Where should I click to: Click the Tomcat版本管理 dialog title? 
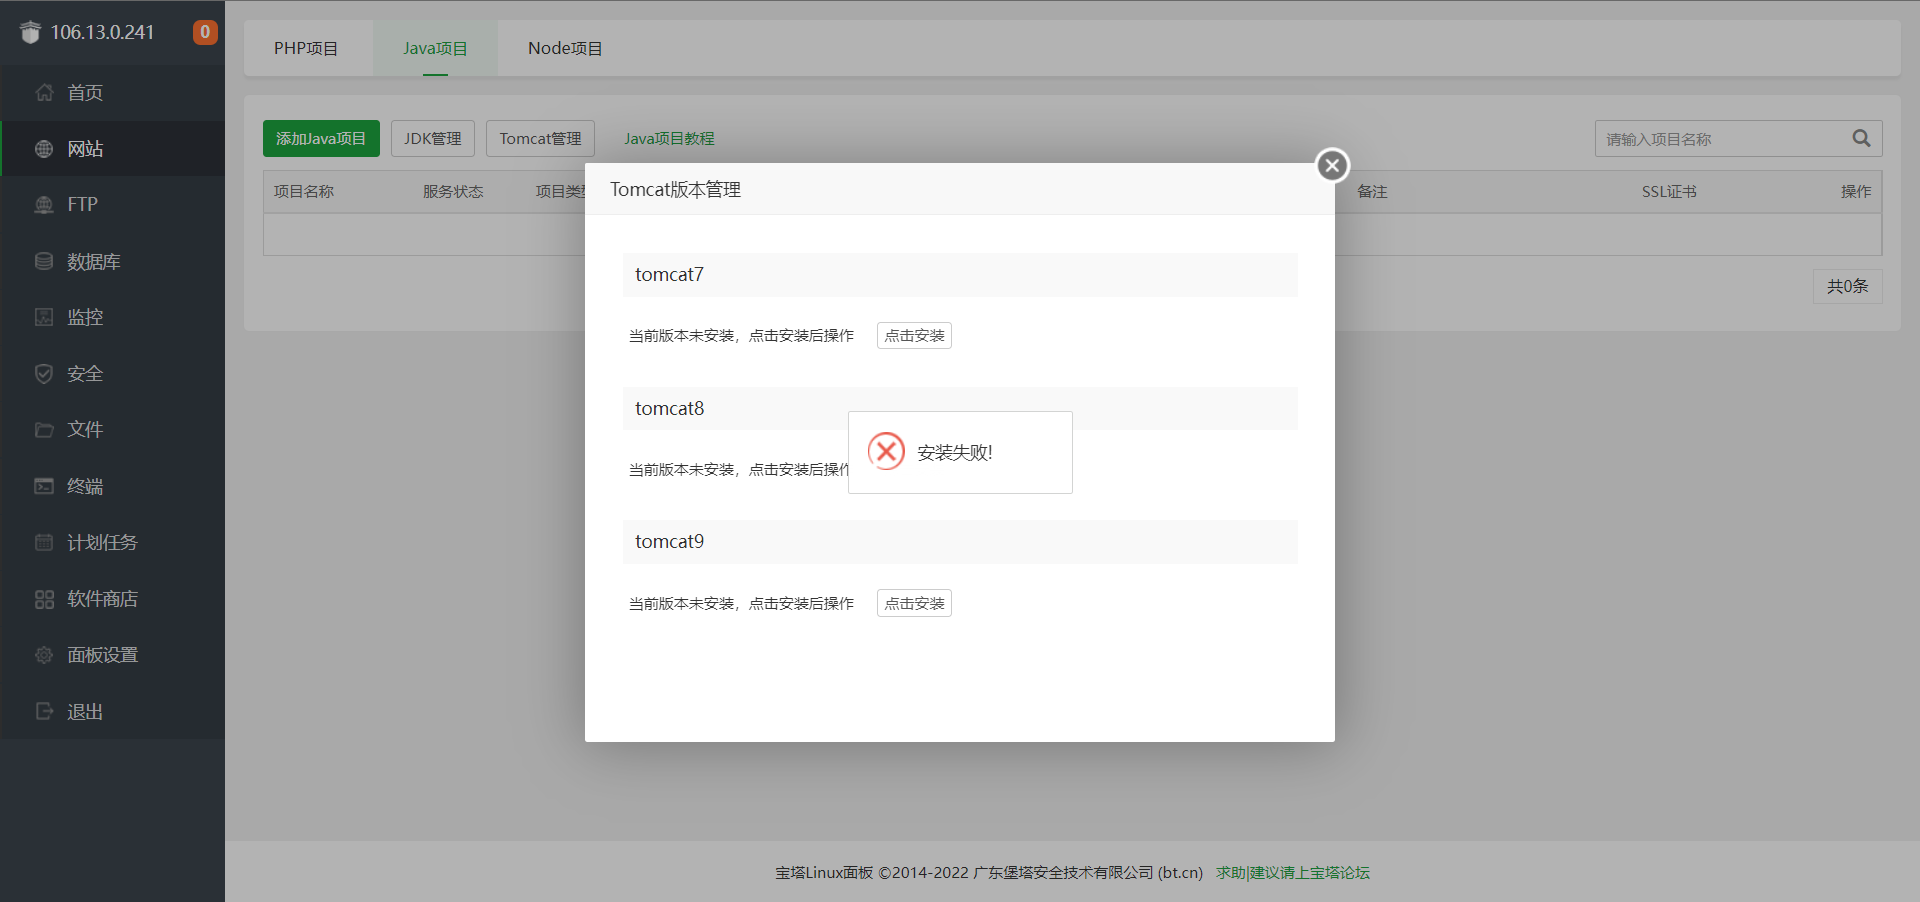675,189
